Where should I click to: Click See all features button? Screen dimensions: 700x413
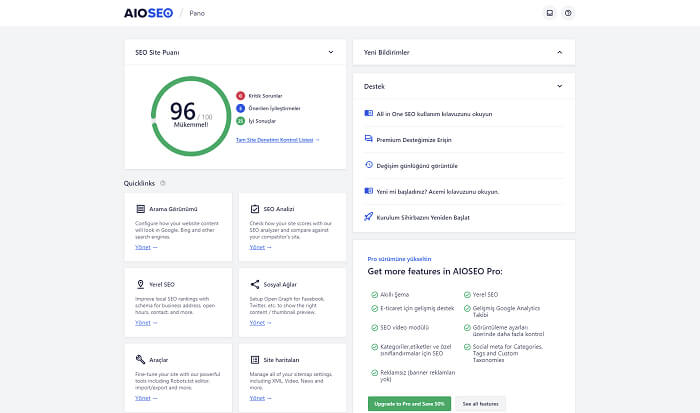480,404
